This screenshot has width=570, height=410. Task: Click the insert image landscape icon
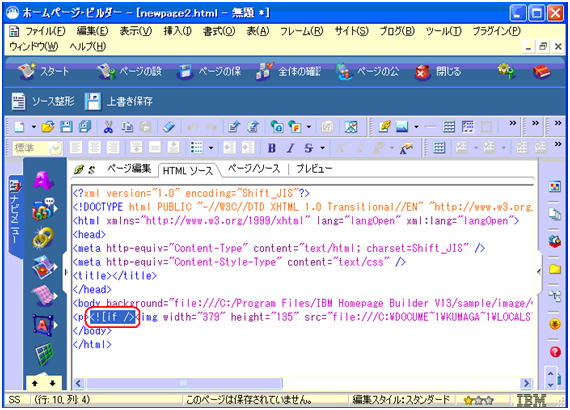tap(402, 127)
